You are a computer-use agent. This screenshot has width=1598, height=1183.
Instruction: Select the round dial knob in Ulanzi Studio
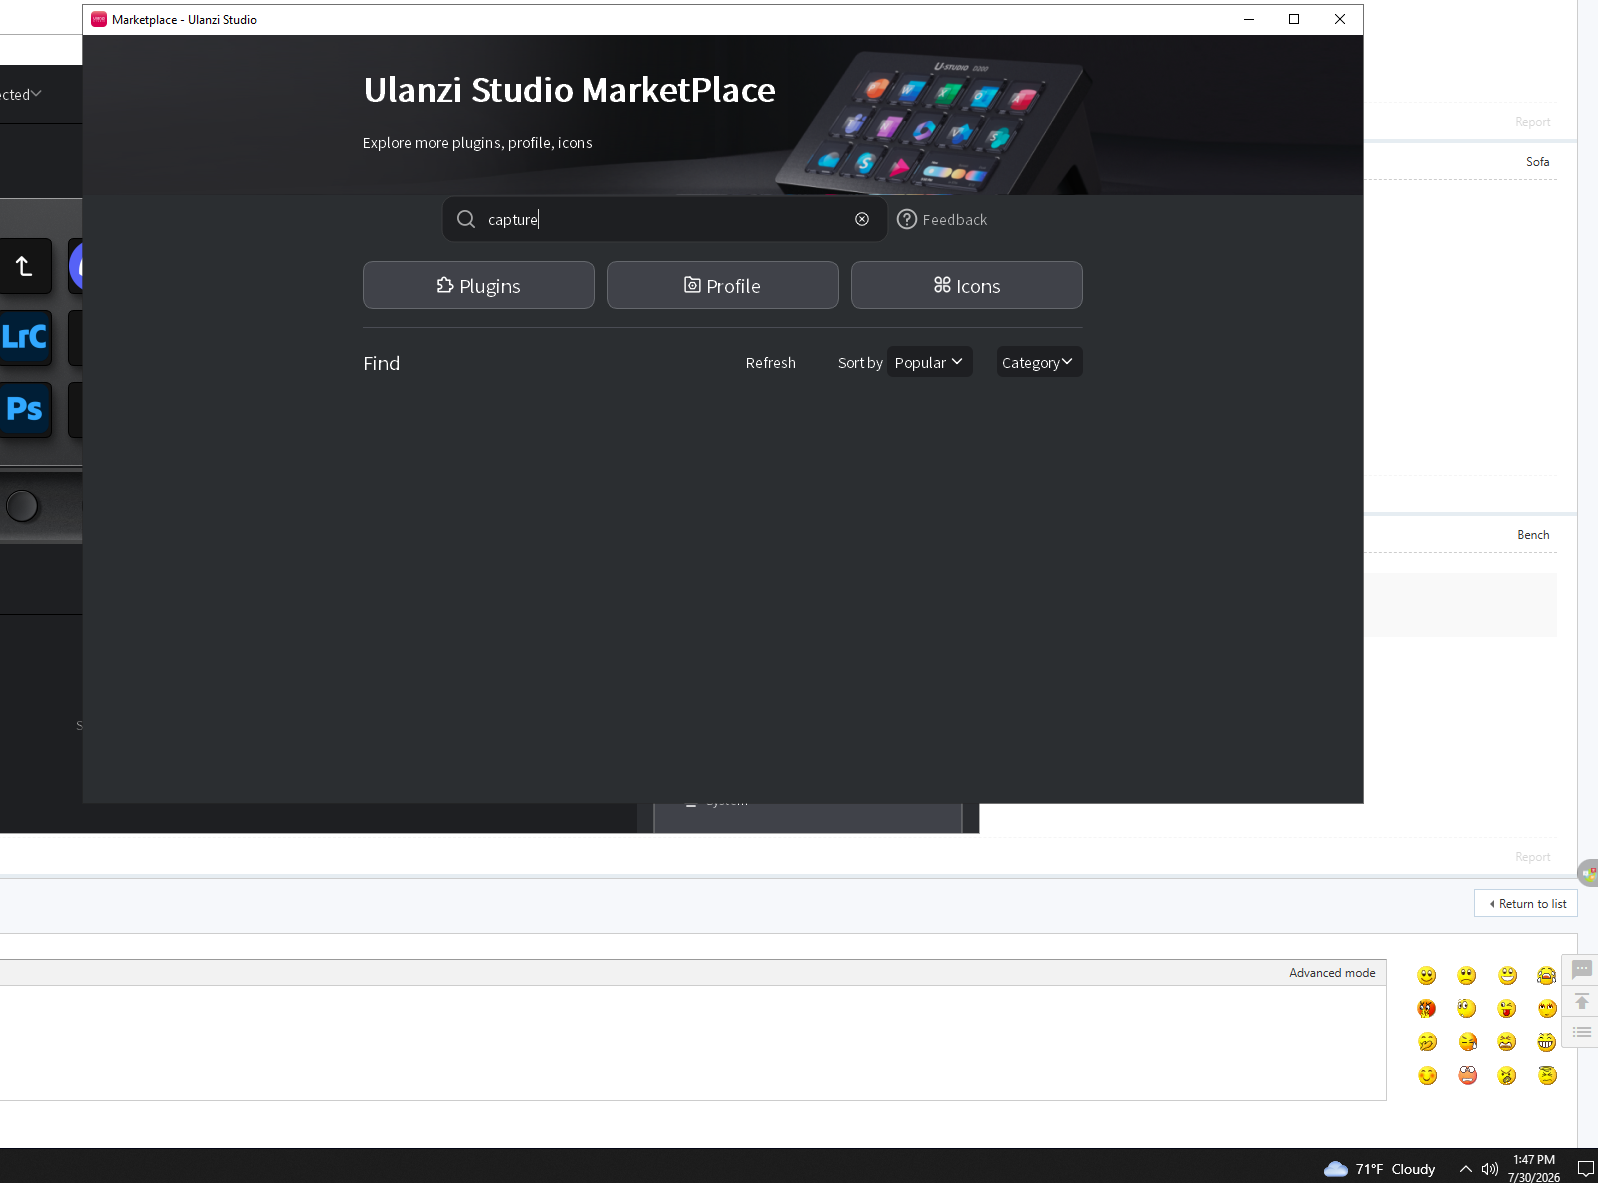click(22, 506)
